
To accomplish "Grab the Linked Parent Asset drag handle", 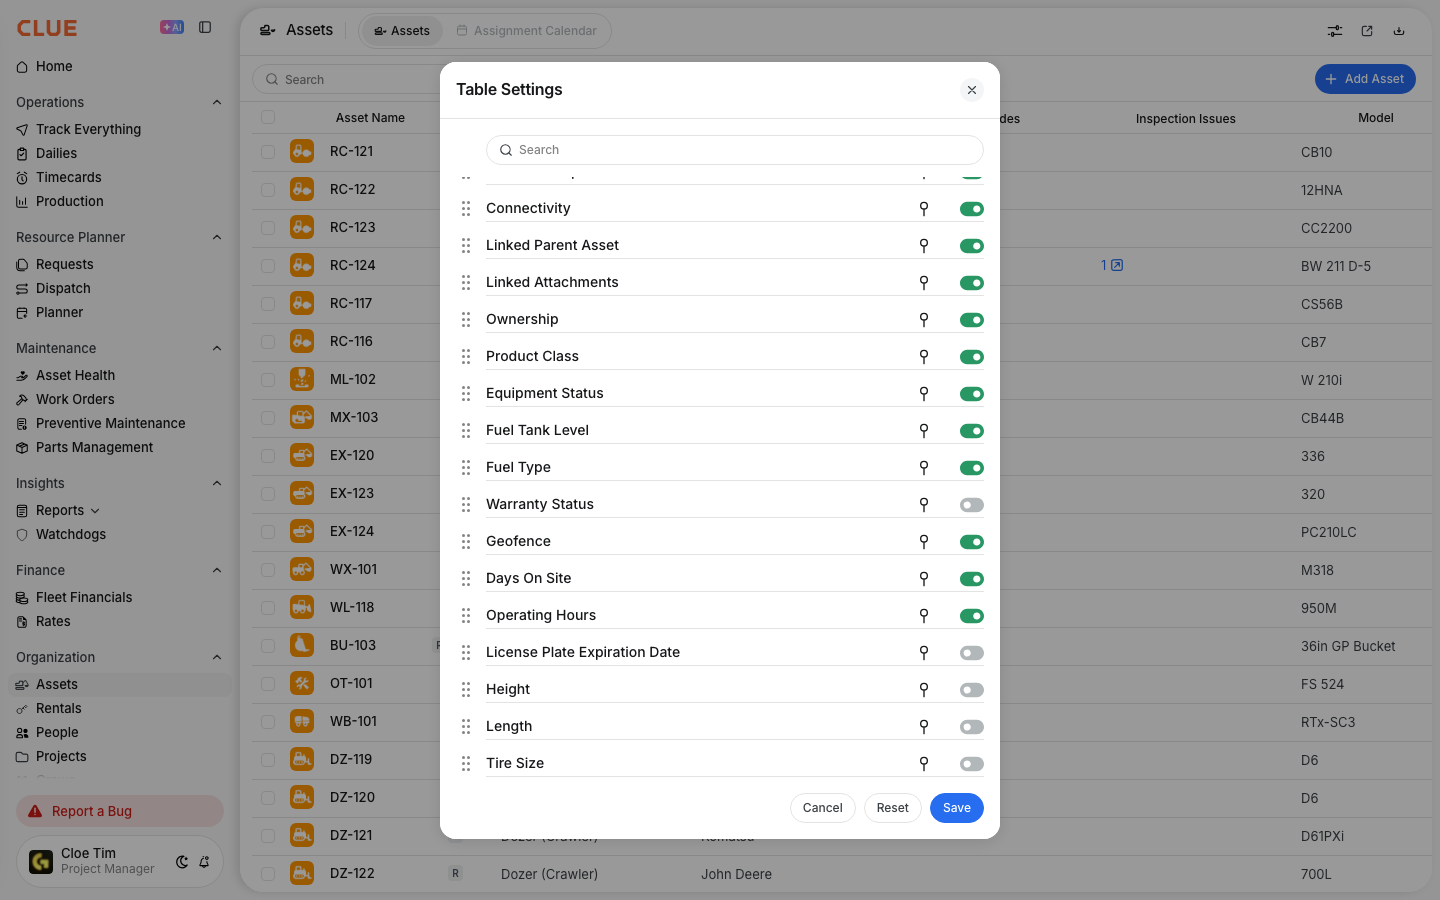I will click(x=466, y=245).
